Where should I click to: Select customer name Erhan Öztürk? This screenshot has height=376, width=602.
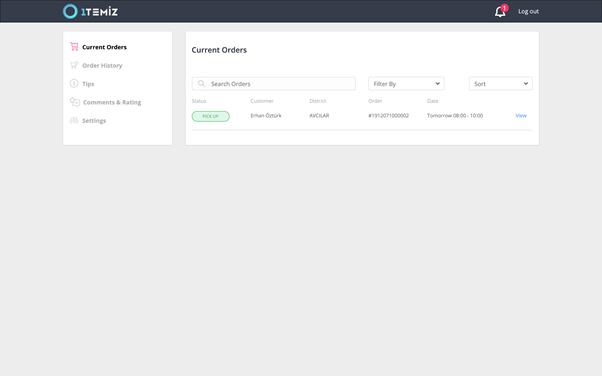pos(266,116)
